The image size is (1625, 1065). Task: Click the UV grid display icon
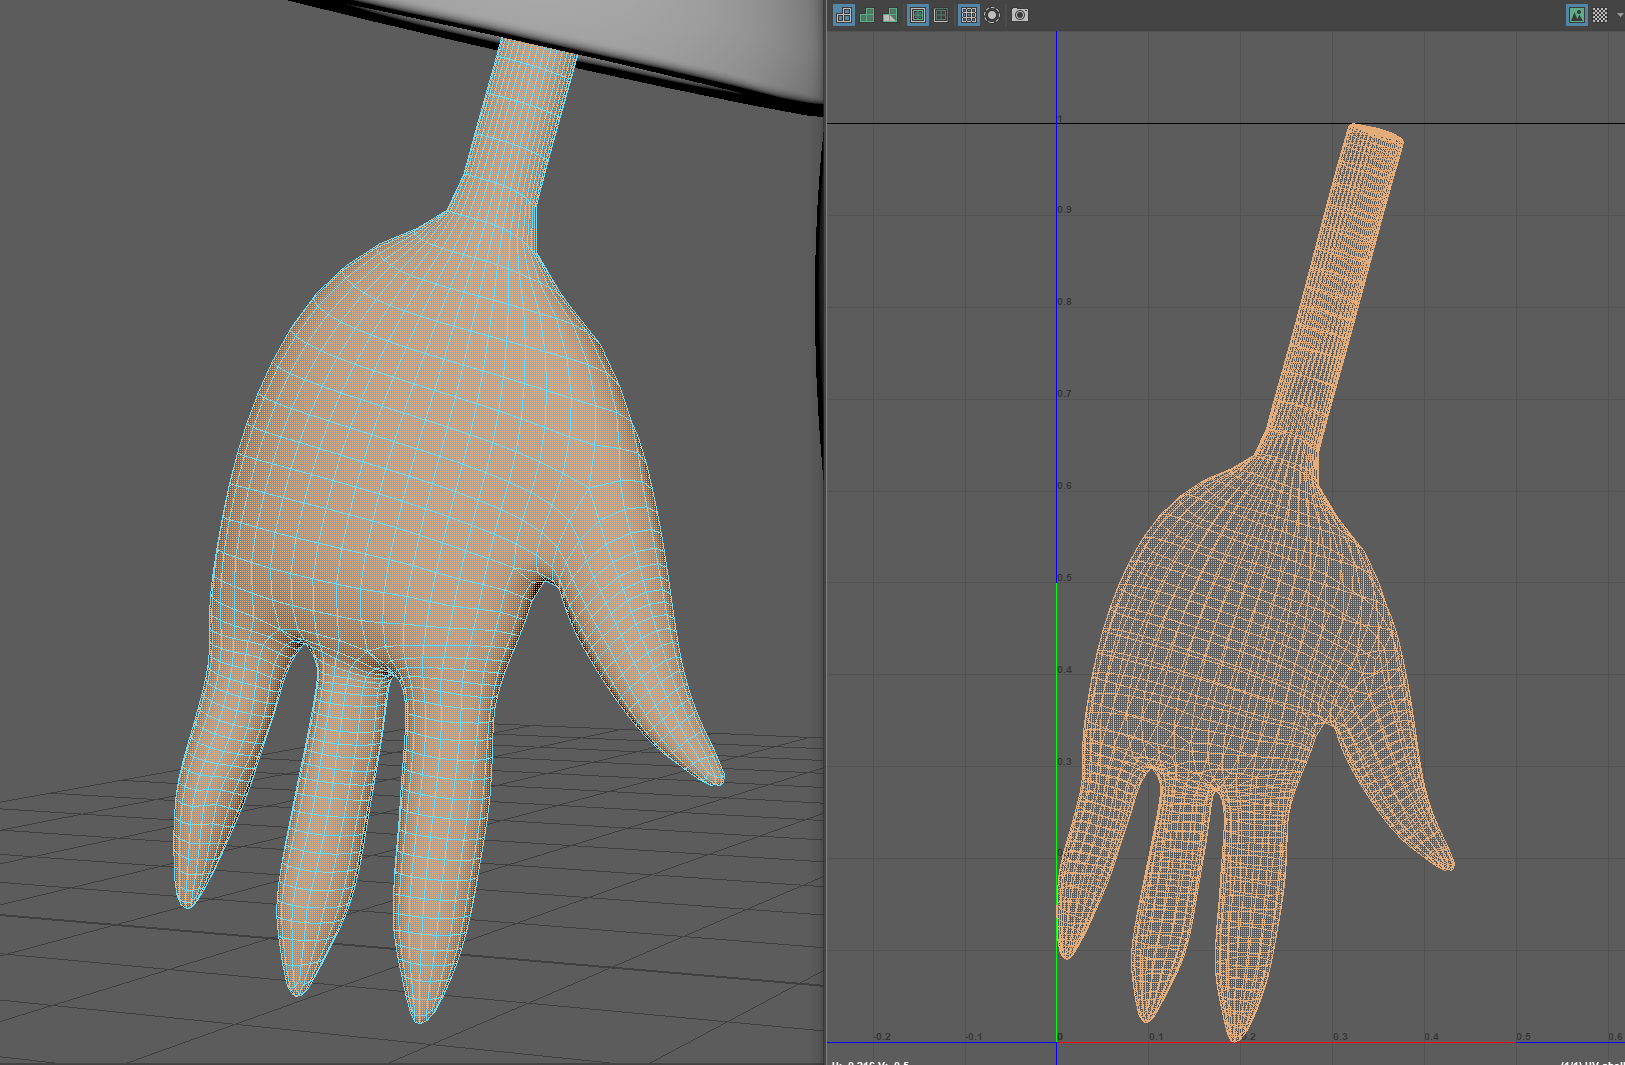[968, 15]
